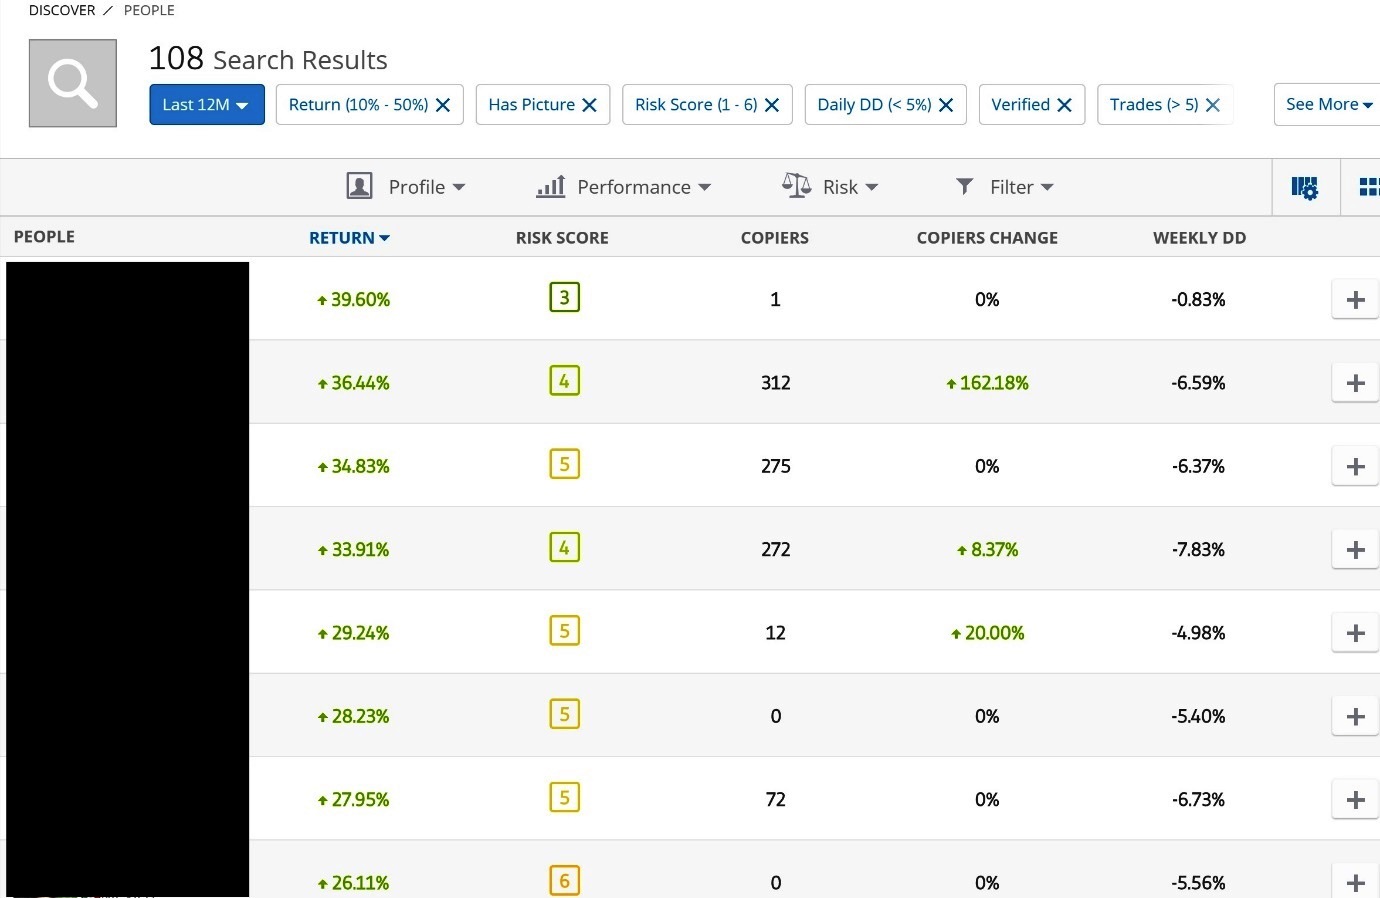The width and height of the screenshot is (1380, 898).
Task: Open the column customization settings icon
Action: click(1304, 186)
